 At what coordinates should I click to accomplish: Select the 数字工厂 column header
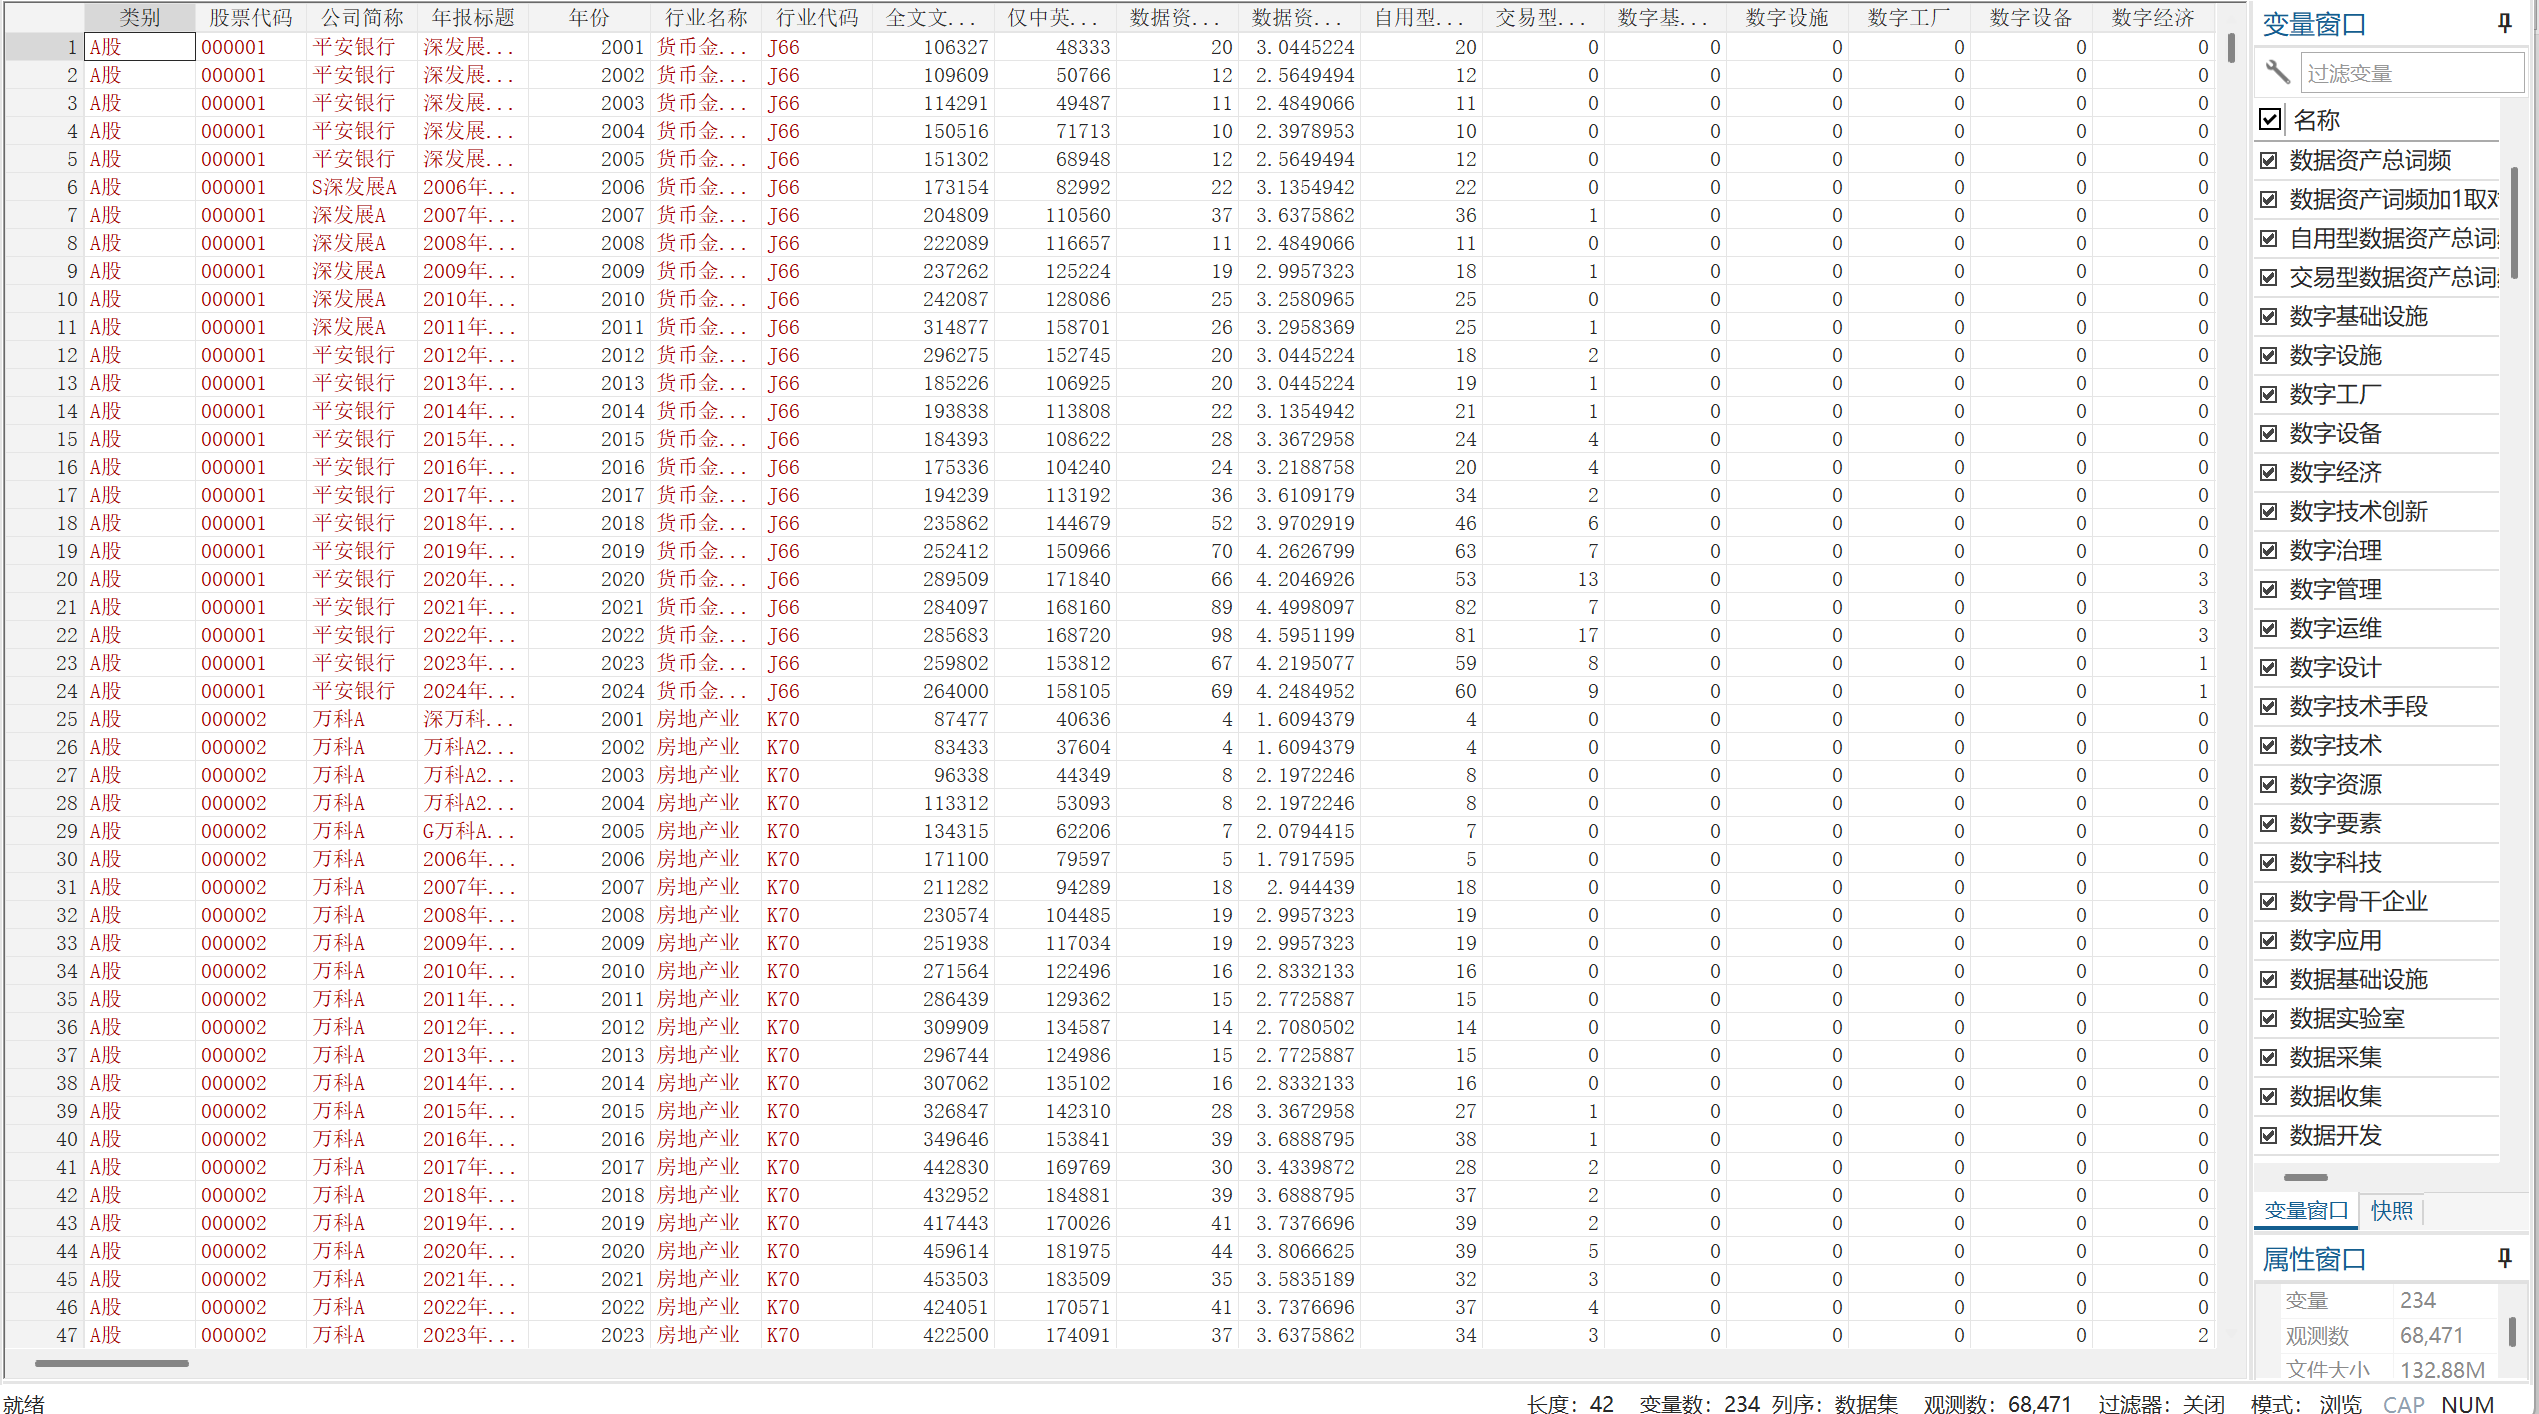point(1908,17)
